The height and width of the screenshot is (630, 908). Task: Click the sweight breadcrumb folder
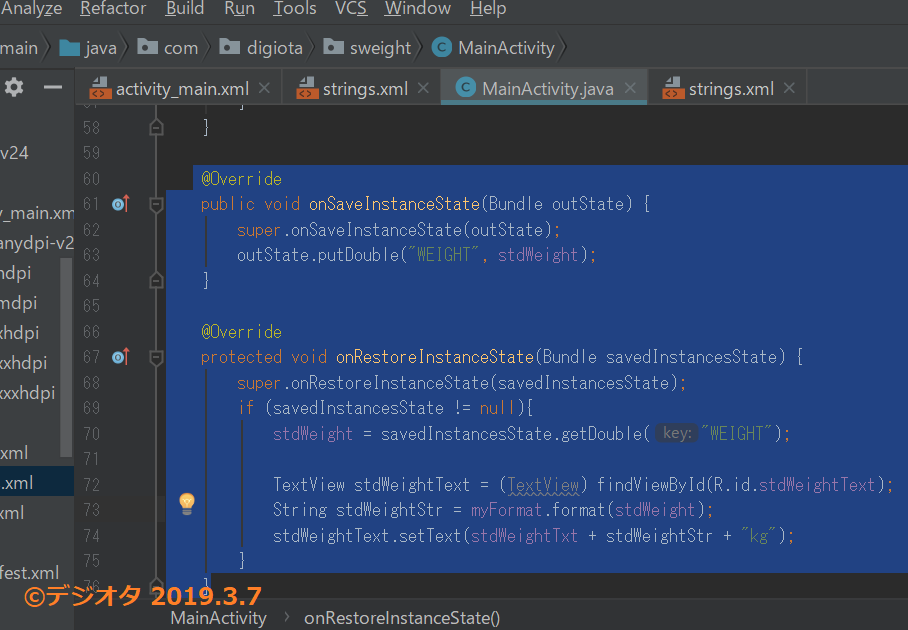[367, 47]
